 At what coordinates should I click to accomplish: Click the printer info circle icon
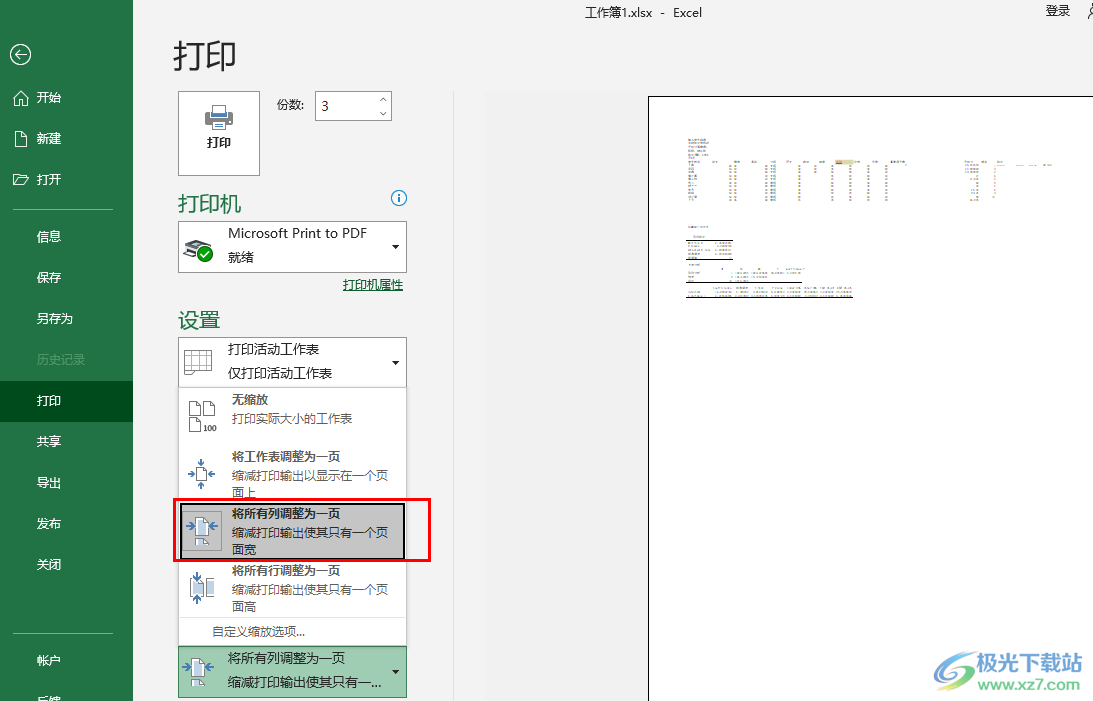pos(399,198)
